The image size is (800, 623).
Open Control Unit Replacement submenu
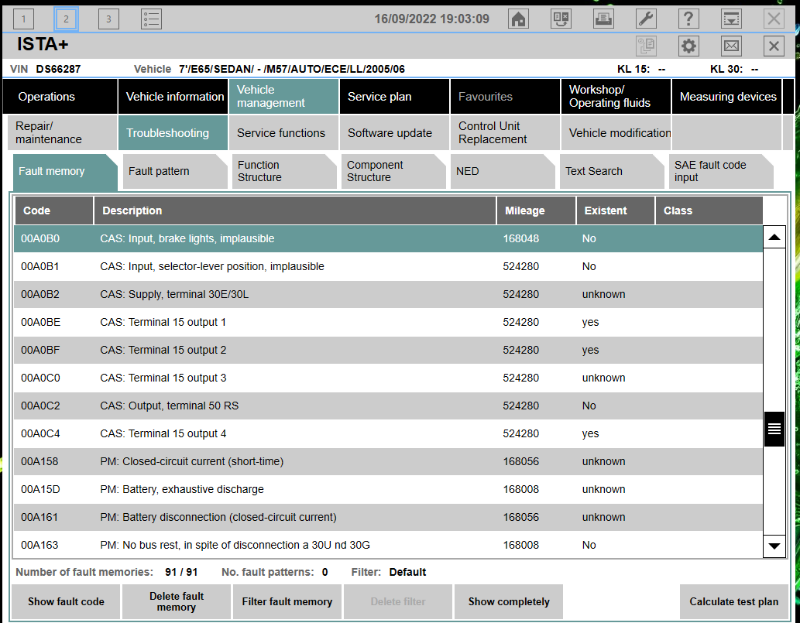click(505, 133)
